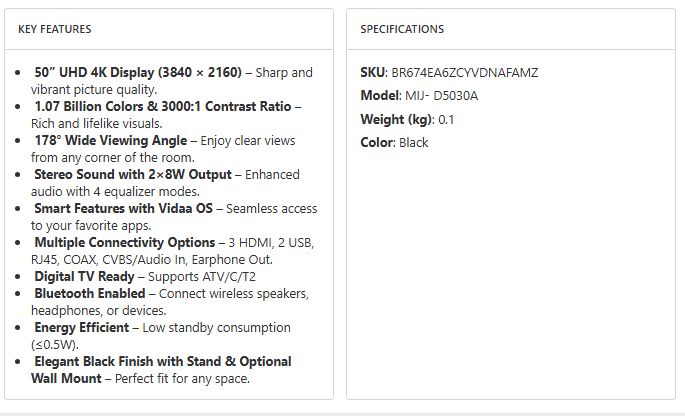The height and width of the screenshot is (416, 685).
Task: Click the Weight (kg) specification line
Action: [x=407, y=119]
